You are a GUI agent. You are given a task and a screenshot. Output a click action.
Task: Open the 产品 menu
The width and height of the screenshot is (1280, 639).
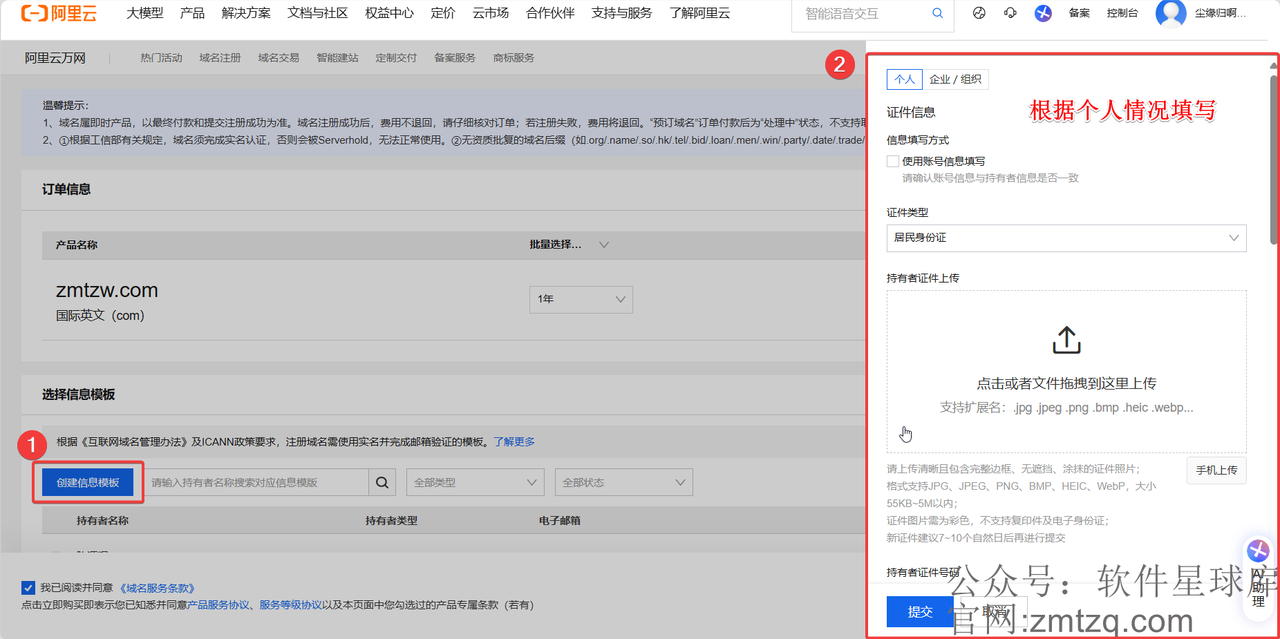tap(192, 13)
